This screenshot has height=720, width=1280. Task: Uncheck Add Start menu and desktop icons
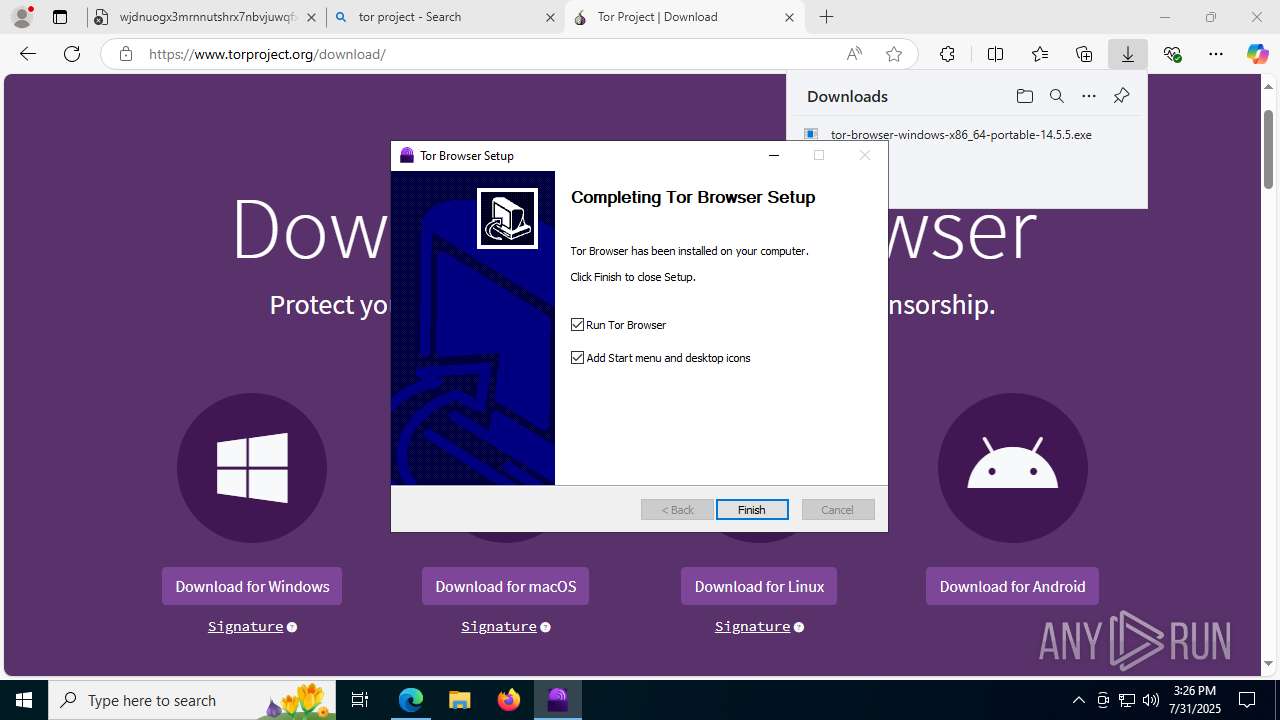577,358
